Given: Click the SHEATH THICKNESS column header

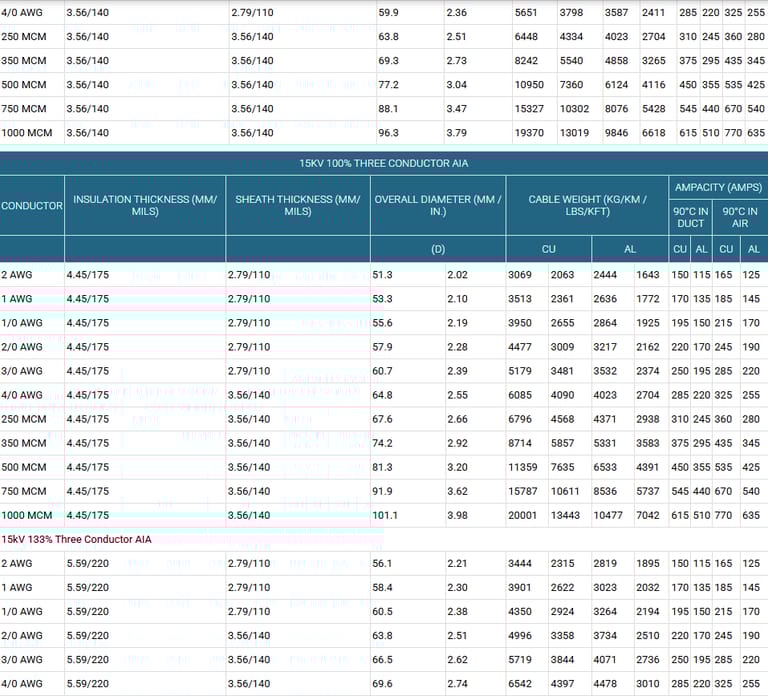Looking at the screenshot, I should click(298, 205).
